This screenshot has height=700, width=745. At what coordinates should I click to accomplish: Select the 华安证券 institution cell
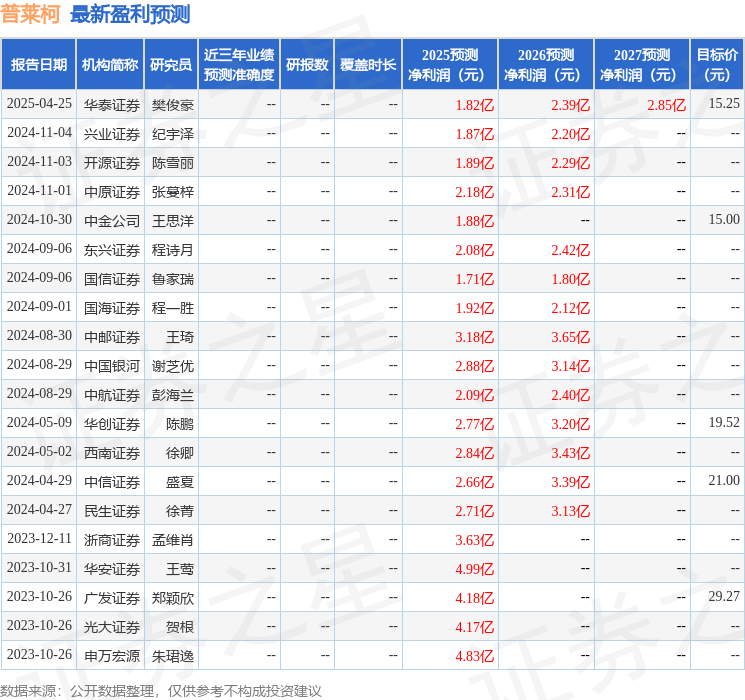[112, 569]
